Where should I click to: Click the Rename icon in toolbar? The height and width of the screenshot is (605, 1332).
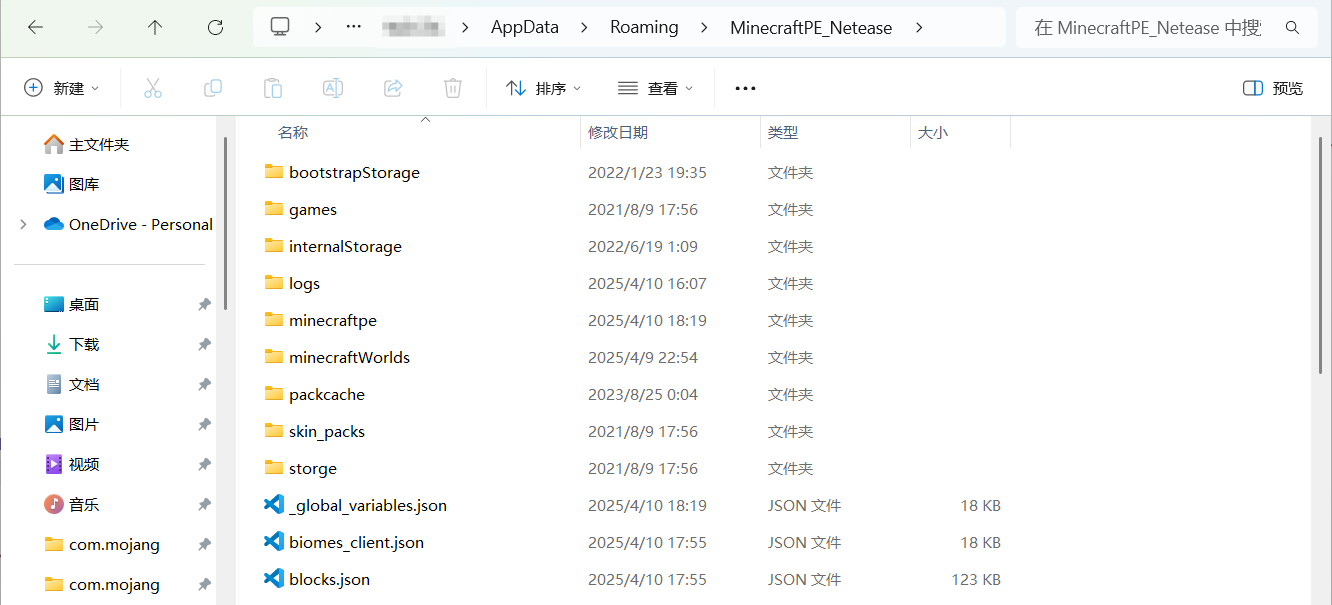click(333, 88)
